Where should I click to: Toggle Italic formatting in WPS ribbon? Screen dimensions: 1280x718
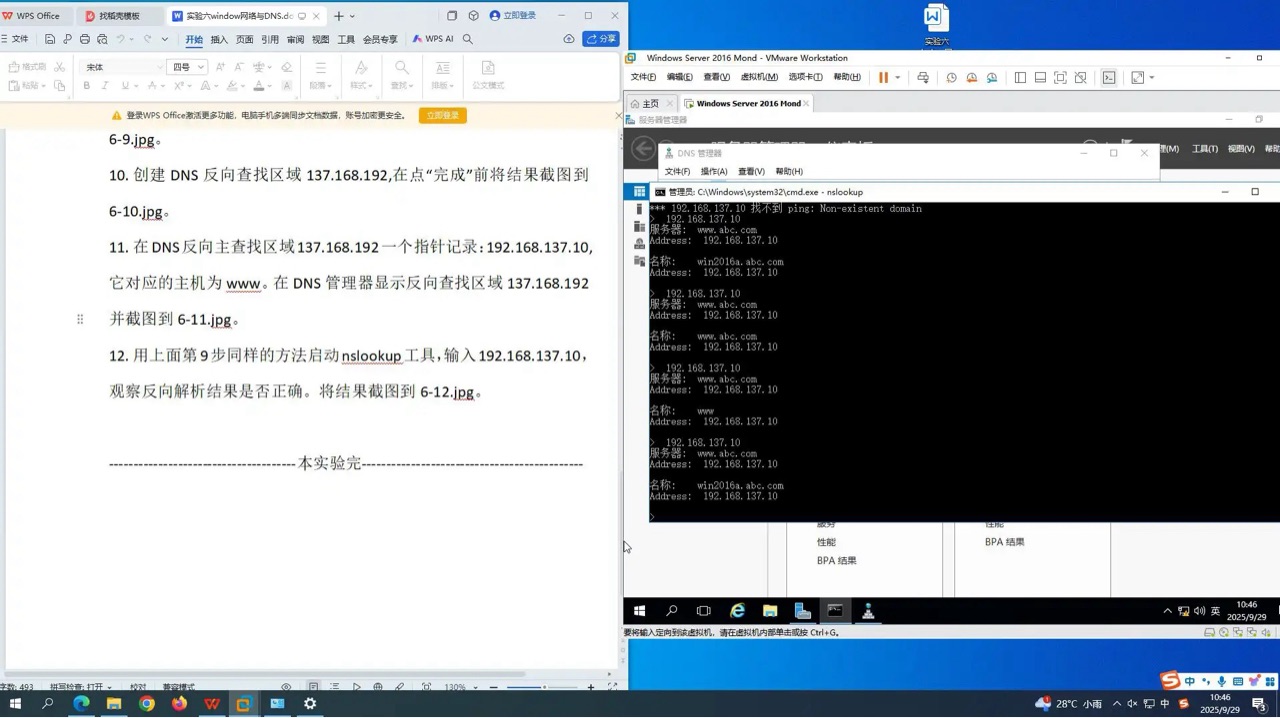[x=105, y=86]
